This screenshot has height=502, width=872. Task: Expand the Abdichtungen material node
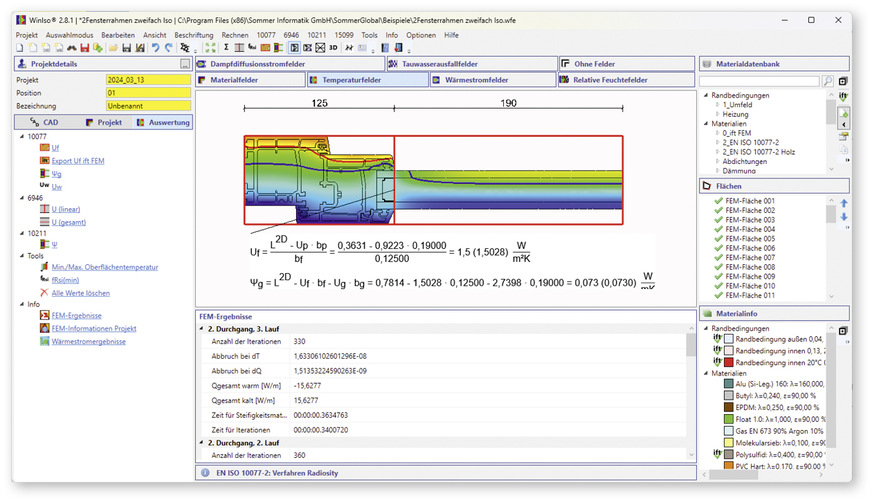click(x=717, y=161)
